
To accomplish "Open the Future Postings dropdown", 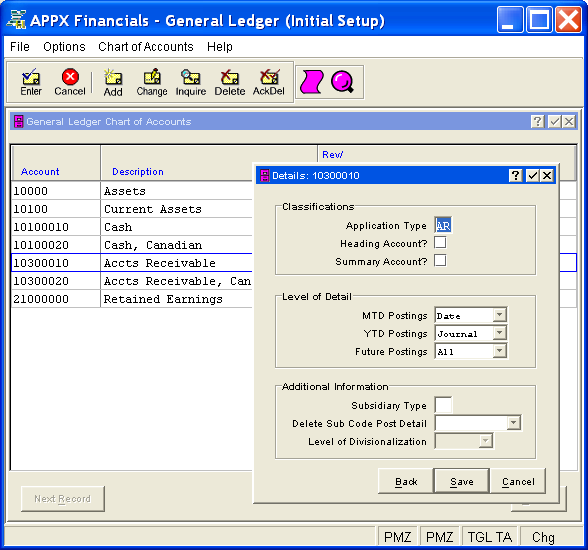I will click(x=500, y=351).
